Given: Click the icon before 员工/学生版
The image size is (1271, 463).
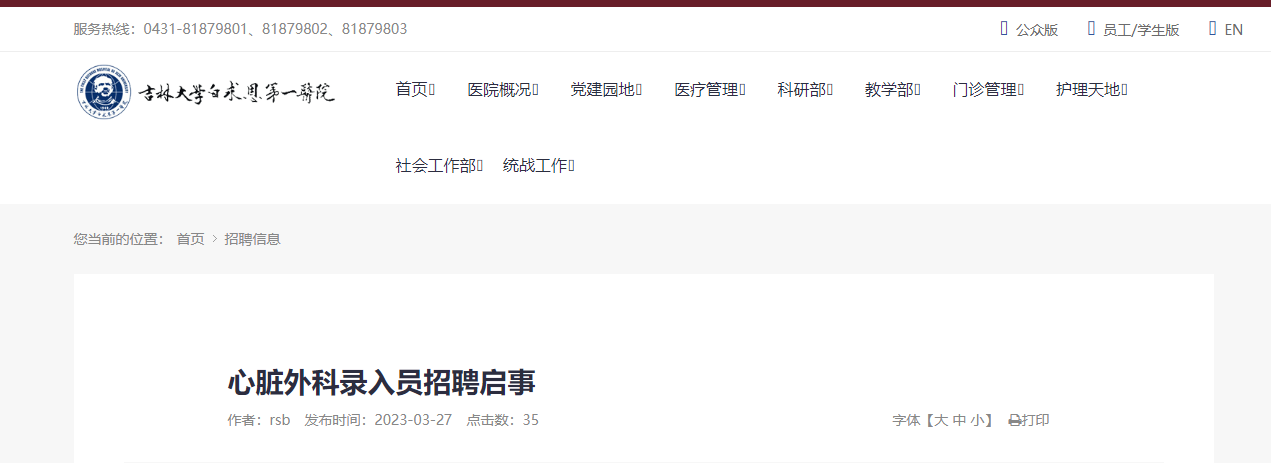Looking at the screenshot, I should click(x=1091, y=29).
